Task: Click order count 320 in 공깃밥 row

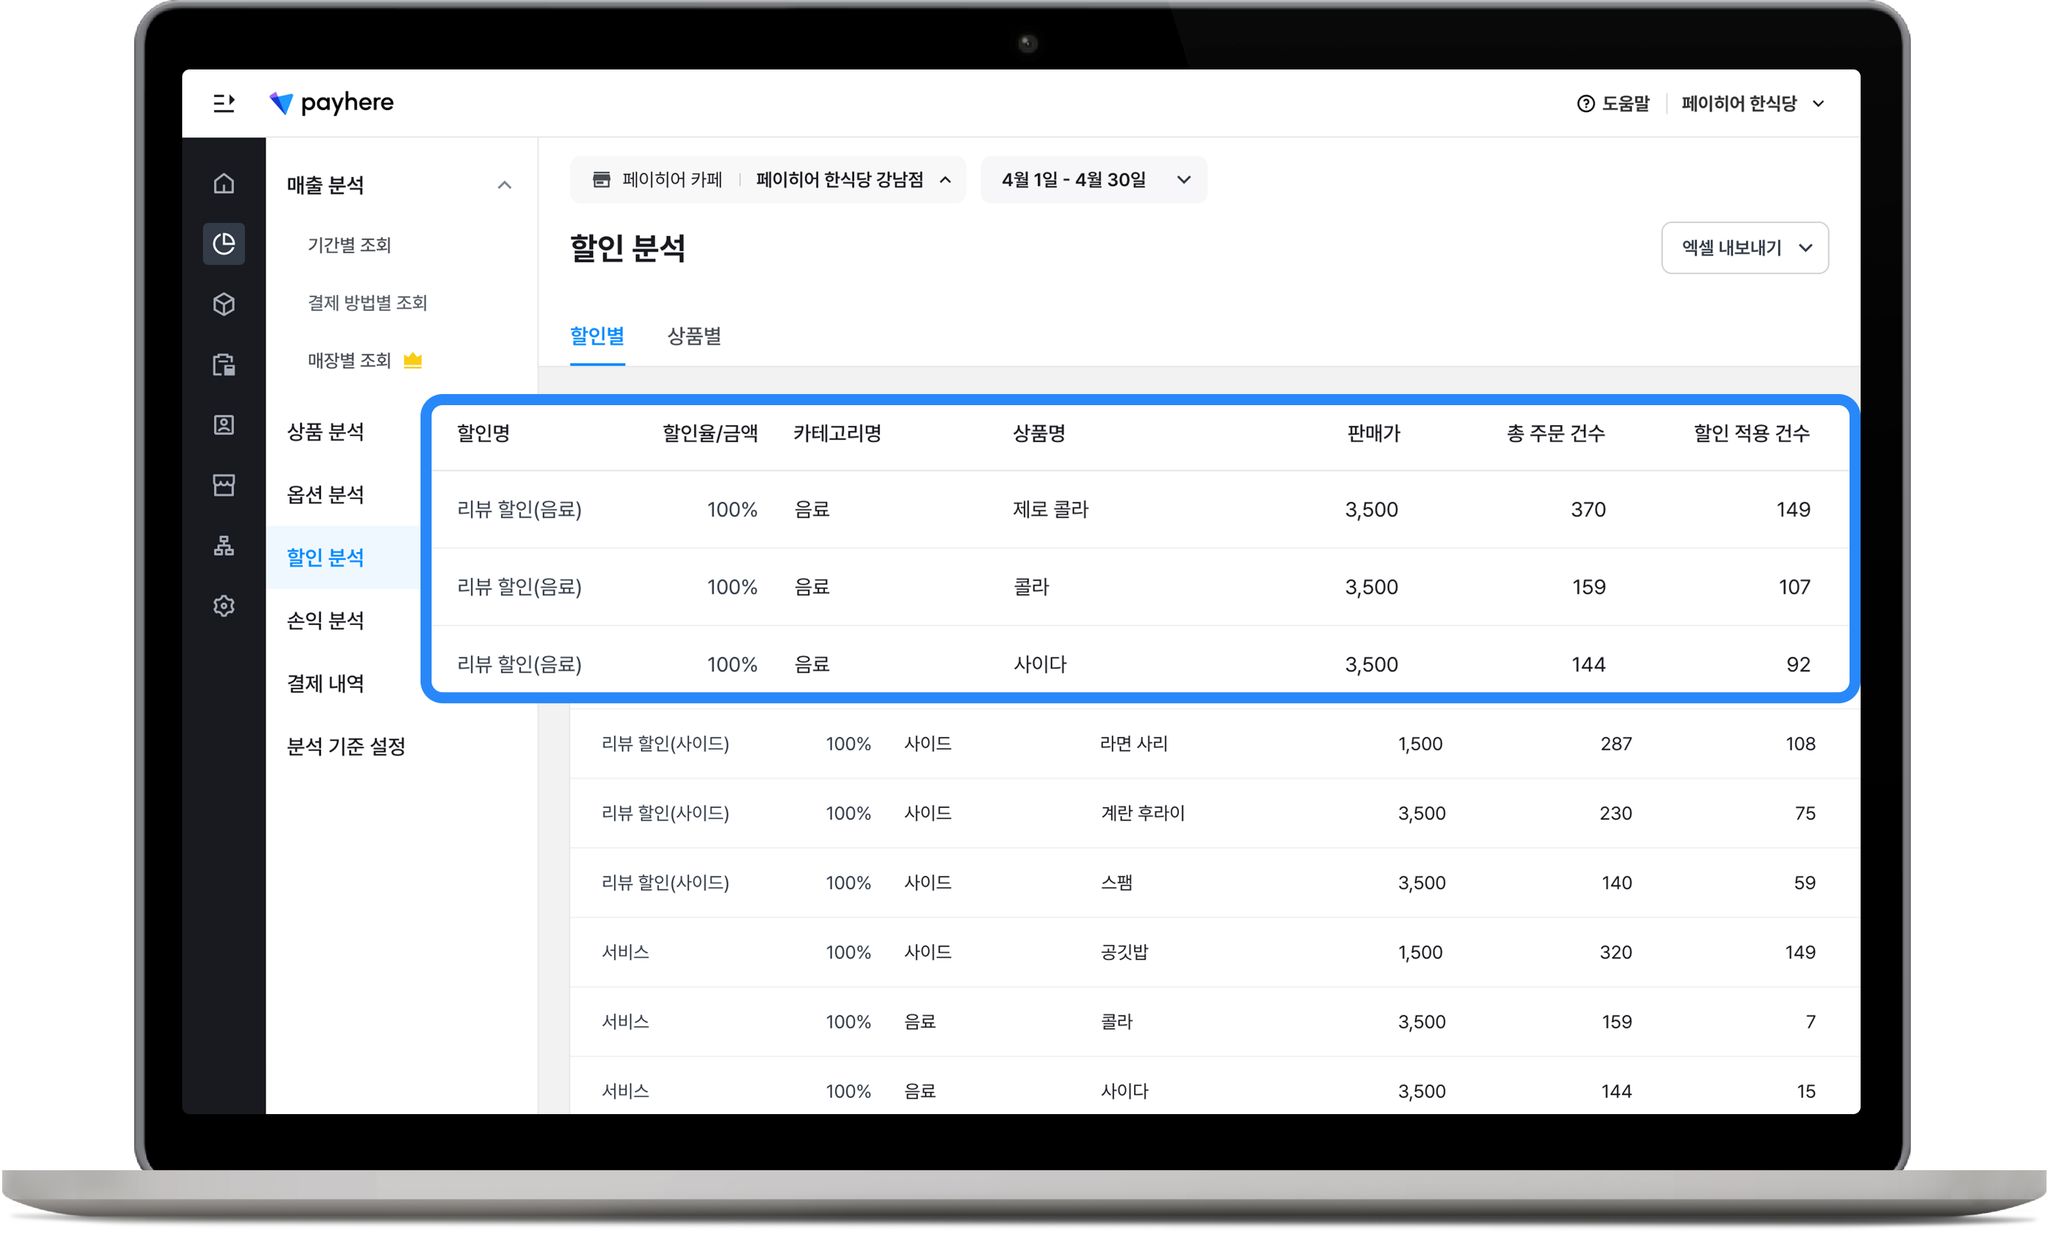Action: point(1616,952)
